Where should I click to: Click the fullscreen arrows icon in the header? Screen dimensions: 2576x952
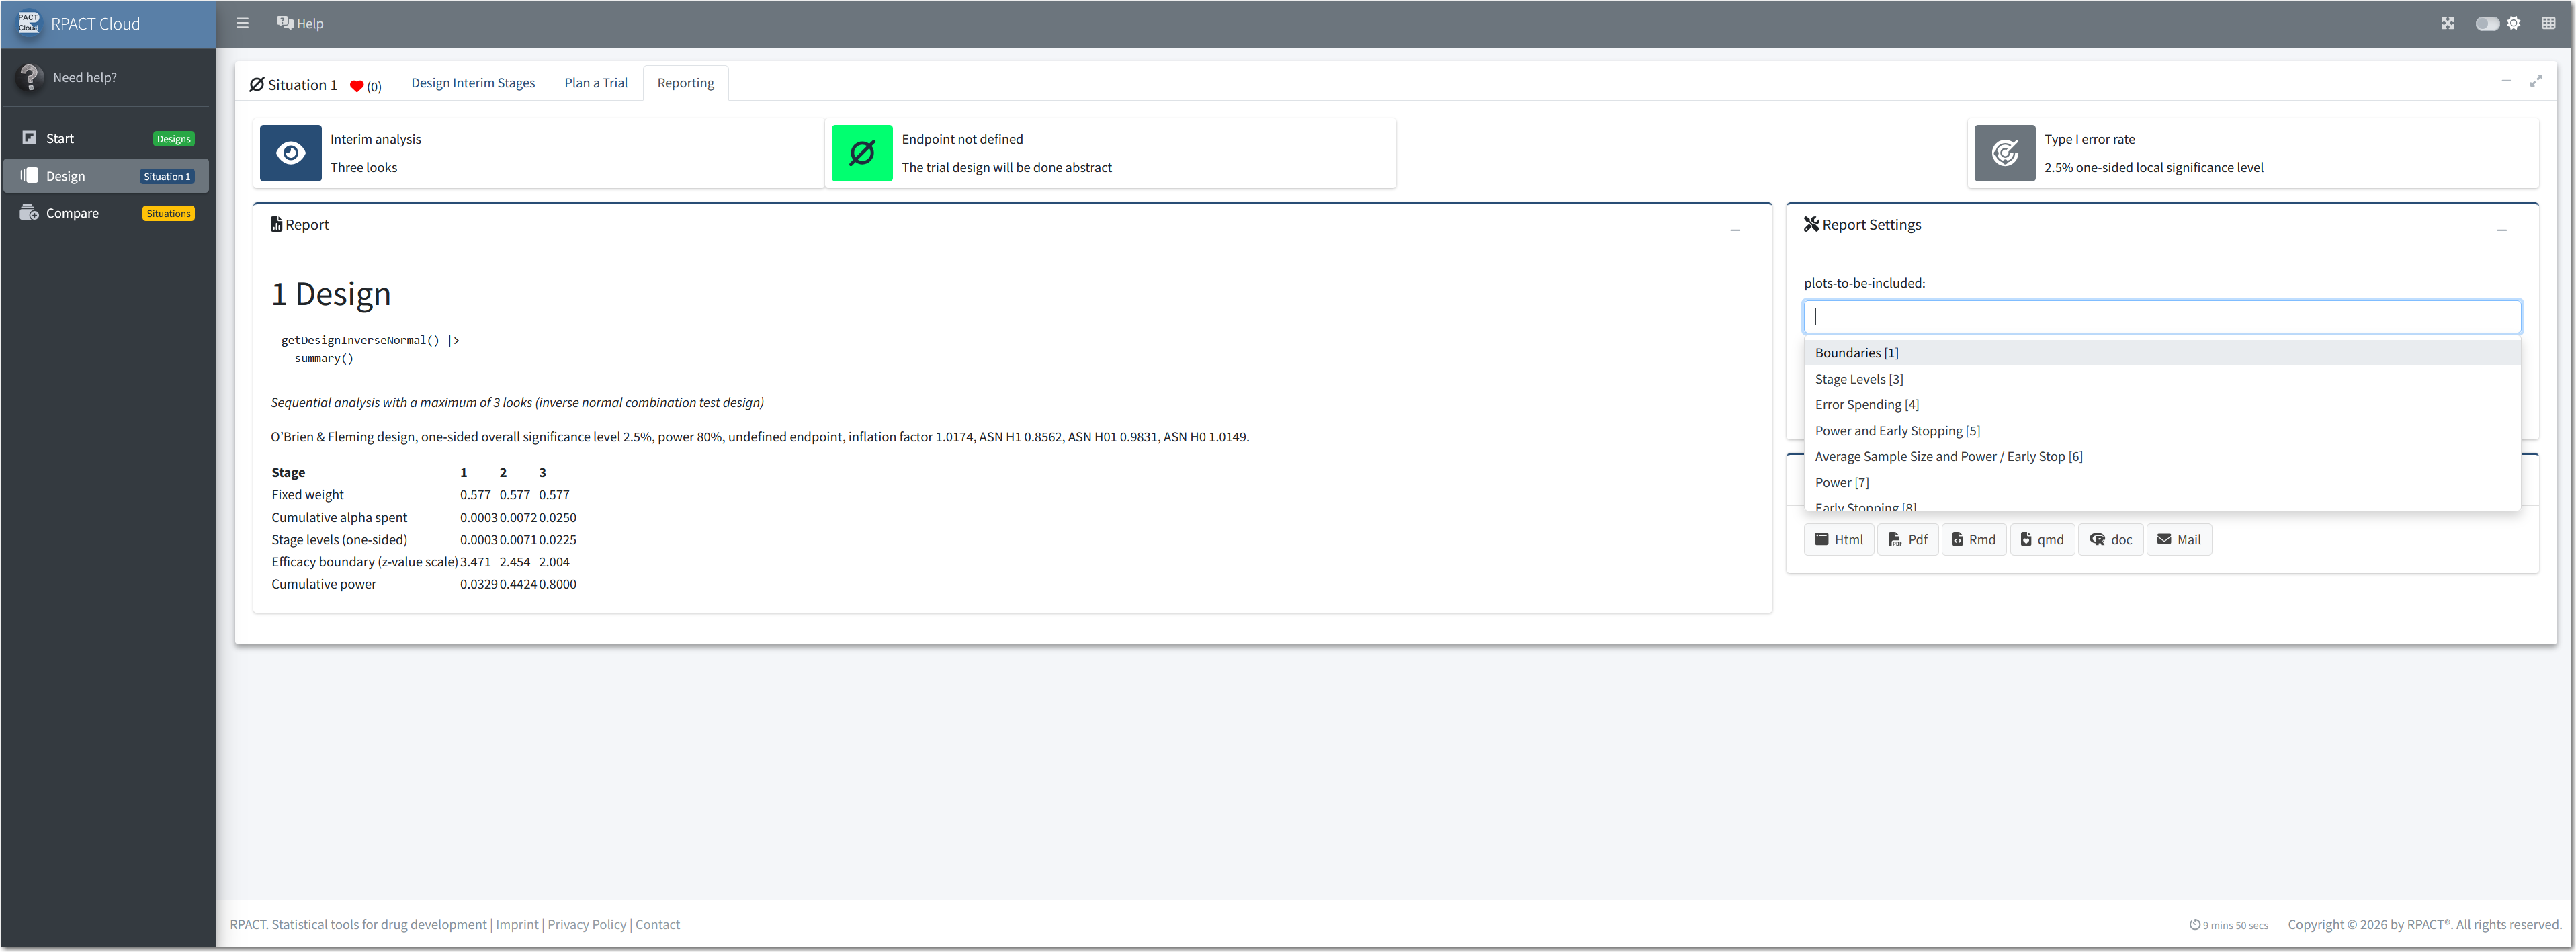[x=2447, y=23]
